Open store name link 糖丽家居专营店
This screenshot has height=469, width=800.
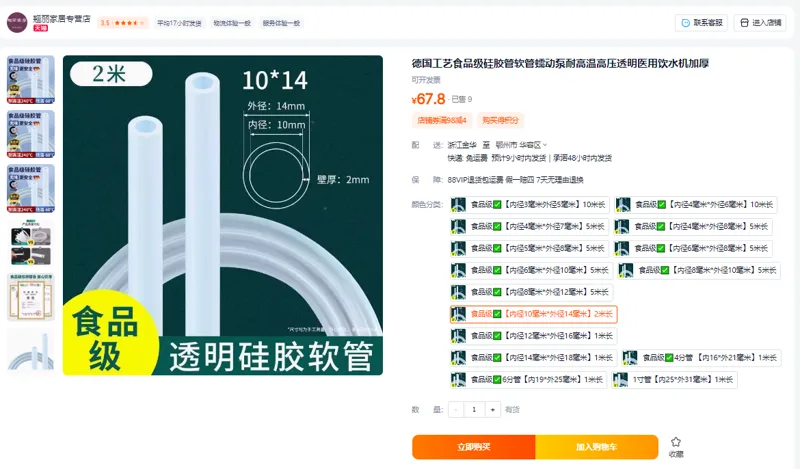click(62, 18)
